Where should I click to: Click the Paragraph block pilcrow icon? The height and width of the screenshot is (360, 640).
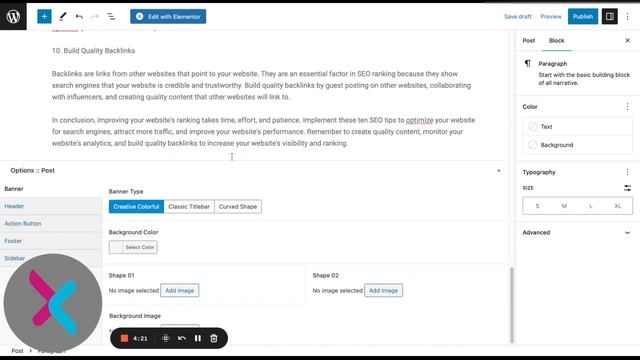click(528, 64)
